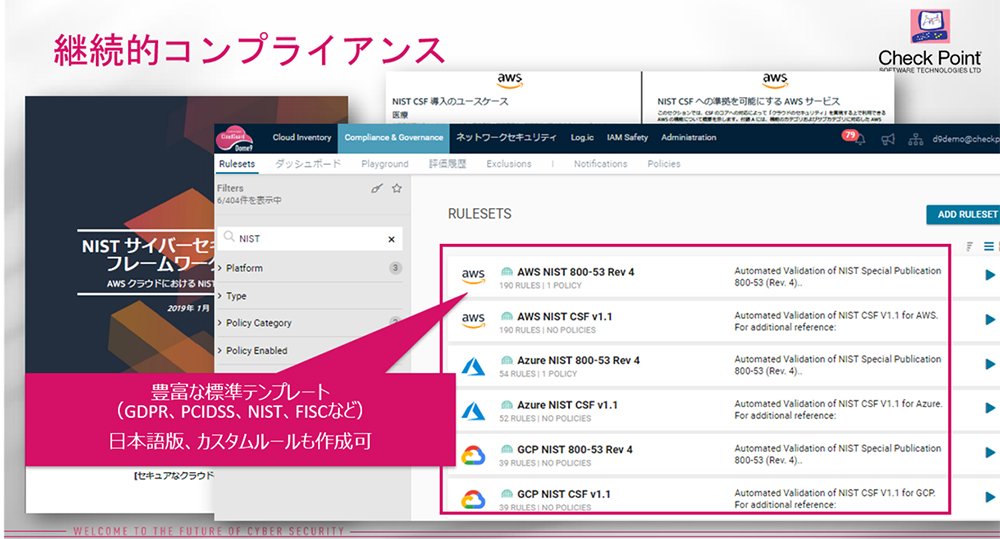Run Azure NIST 800-53 Rev 4 play arrow

coord(990,364)
